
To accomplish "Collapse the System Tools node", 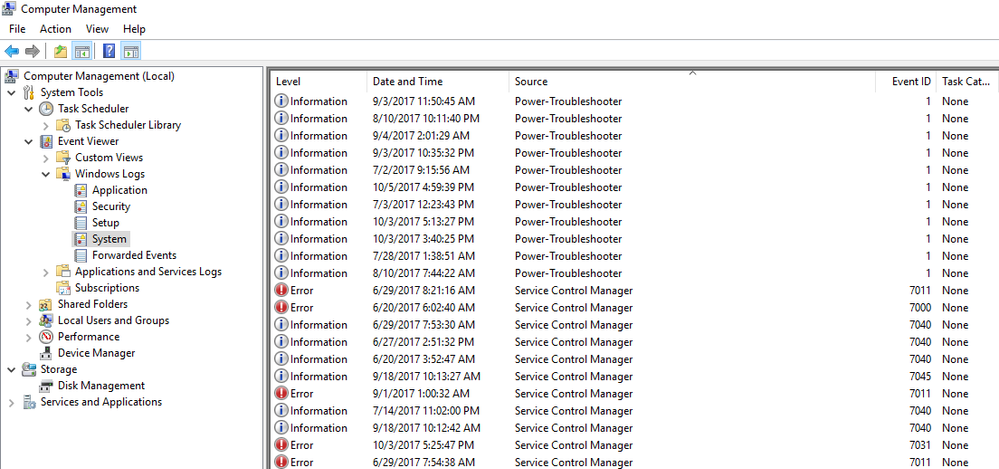I will point(11,92).
